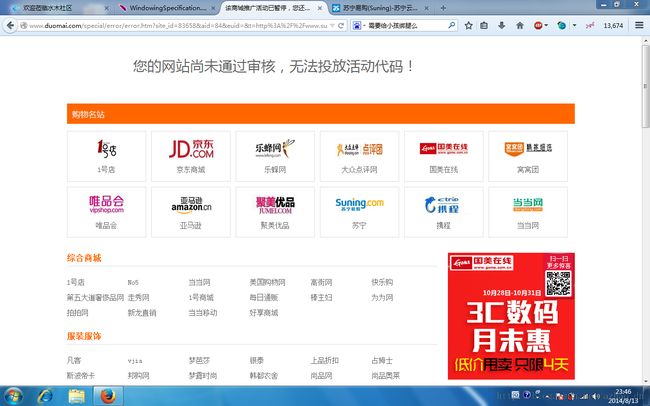Open the Firefox hamburger menu
650x406 pixels.
[x=639, y=26]
